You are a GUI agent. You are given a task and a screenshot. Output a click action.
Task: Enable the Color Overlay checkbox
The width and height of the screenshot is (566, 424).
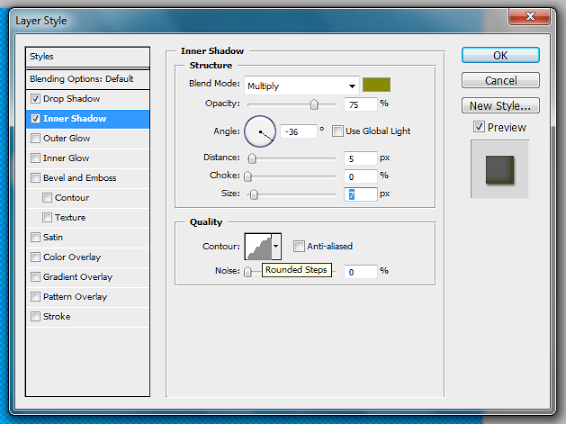click(x=35, y=257)
